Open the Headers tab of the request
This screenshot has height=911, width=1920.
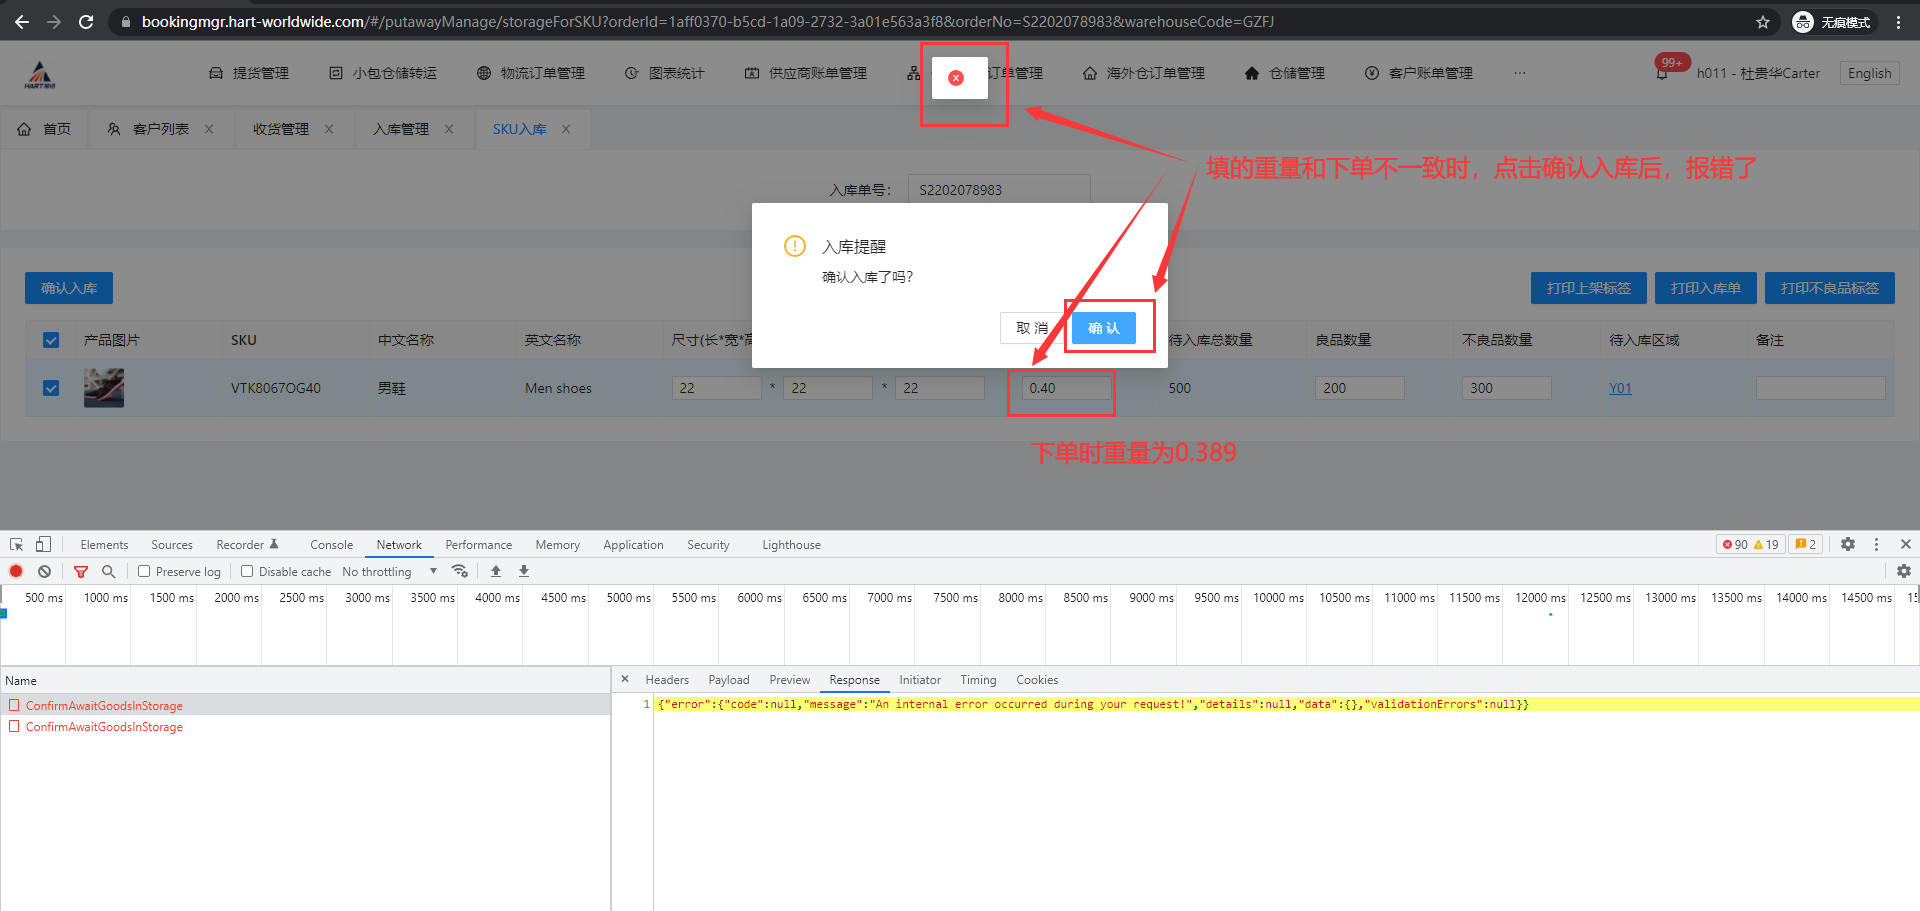pos(666,680)
